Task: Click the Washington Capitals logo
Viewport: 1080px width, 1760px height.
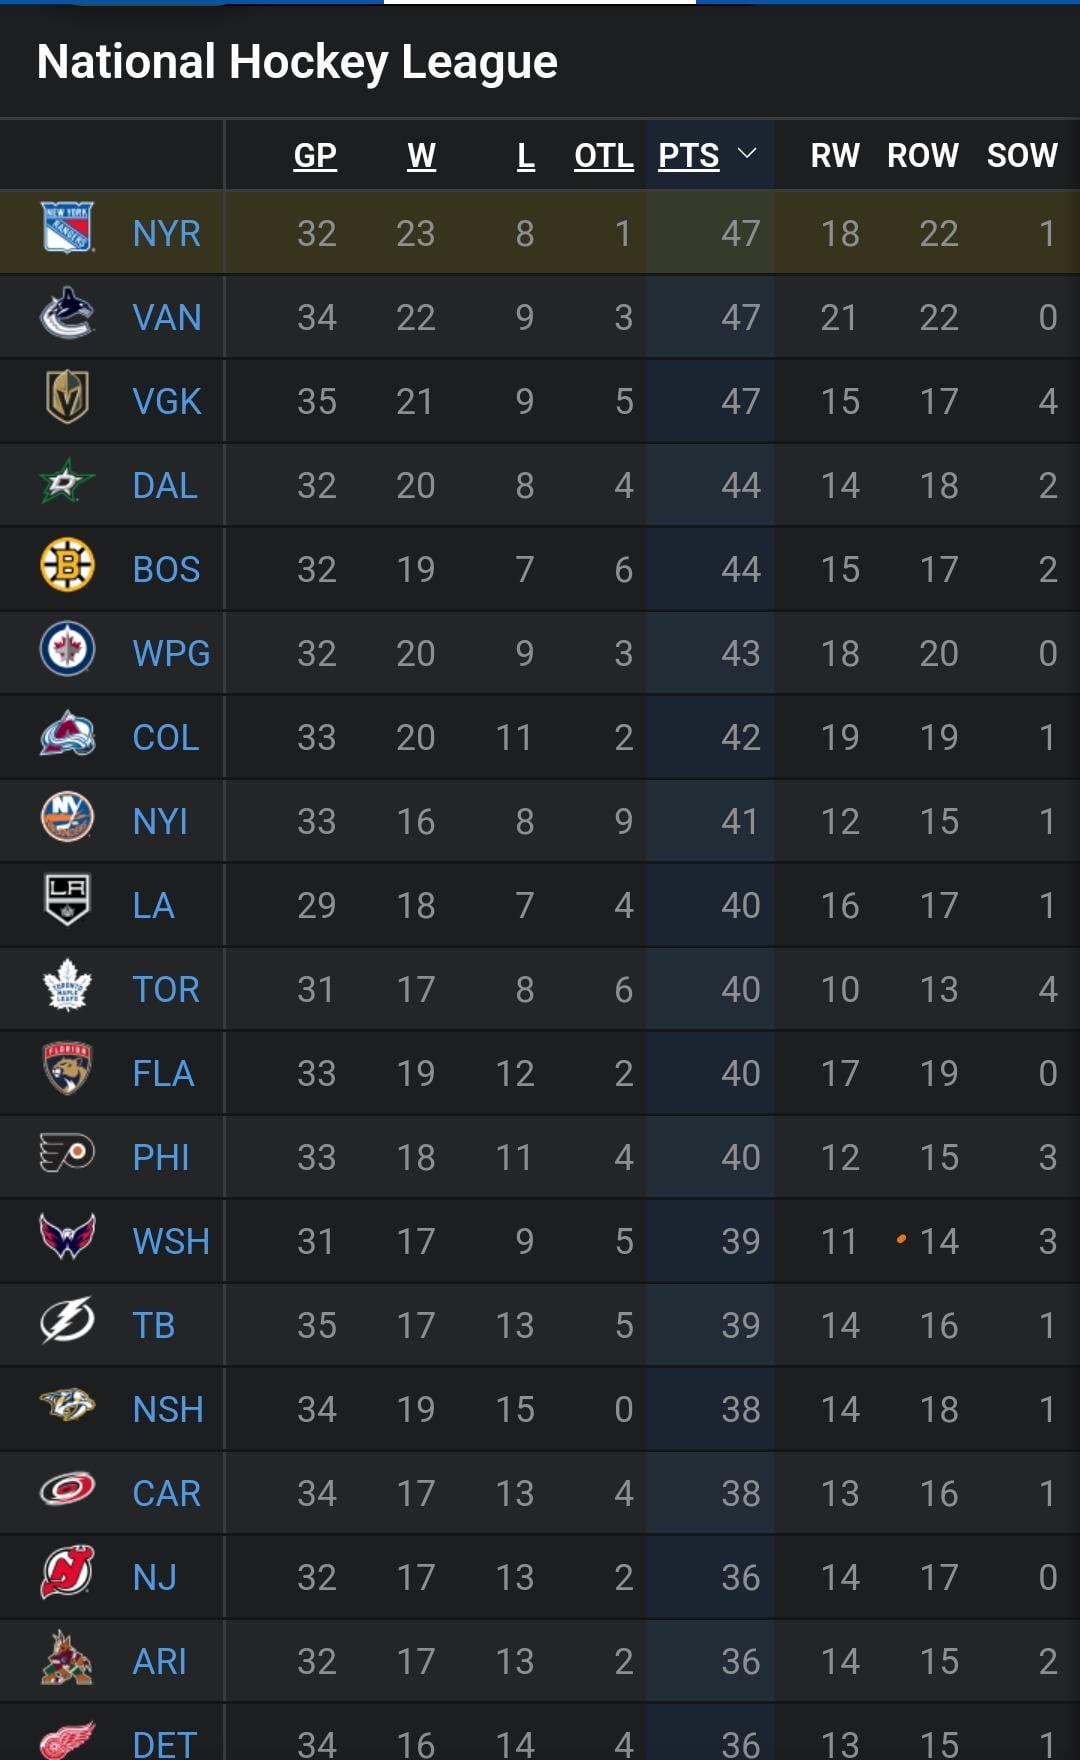Action: 67,1238
